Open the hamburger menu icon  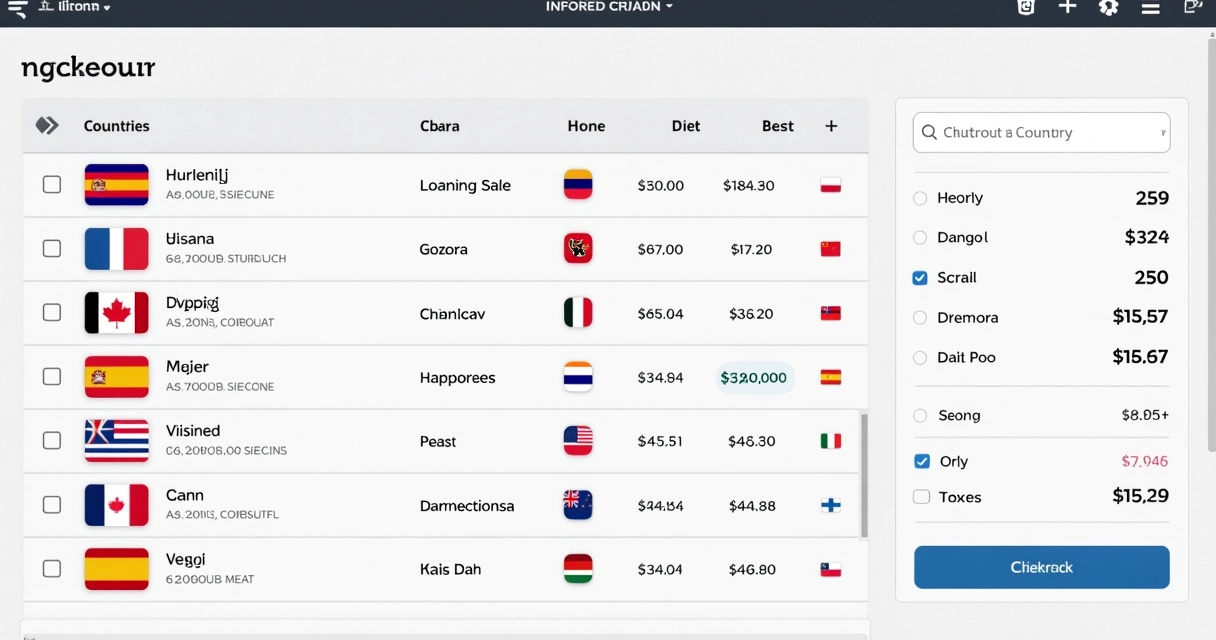pyautogui.click(x=18, y=8)
